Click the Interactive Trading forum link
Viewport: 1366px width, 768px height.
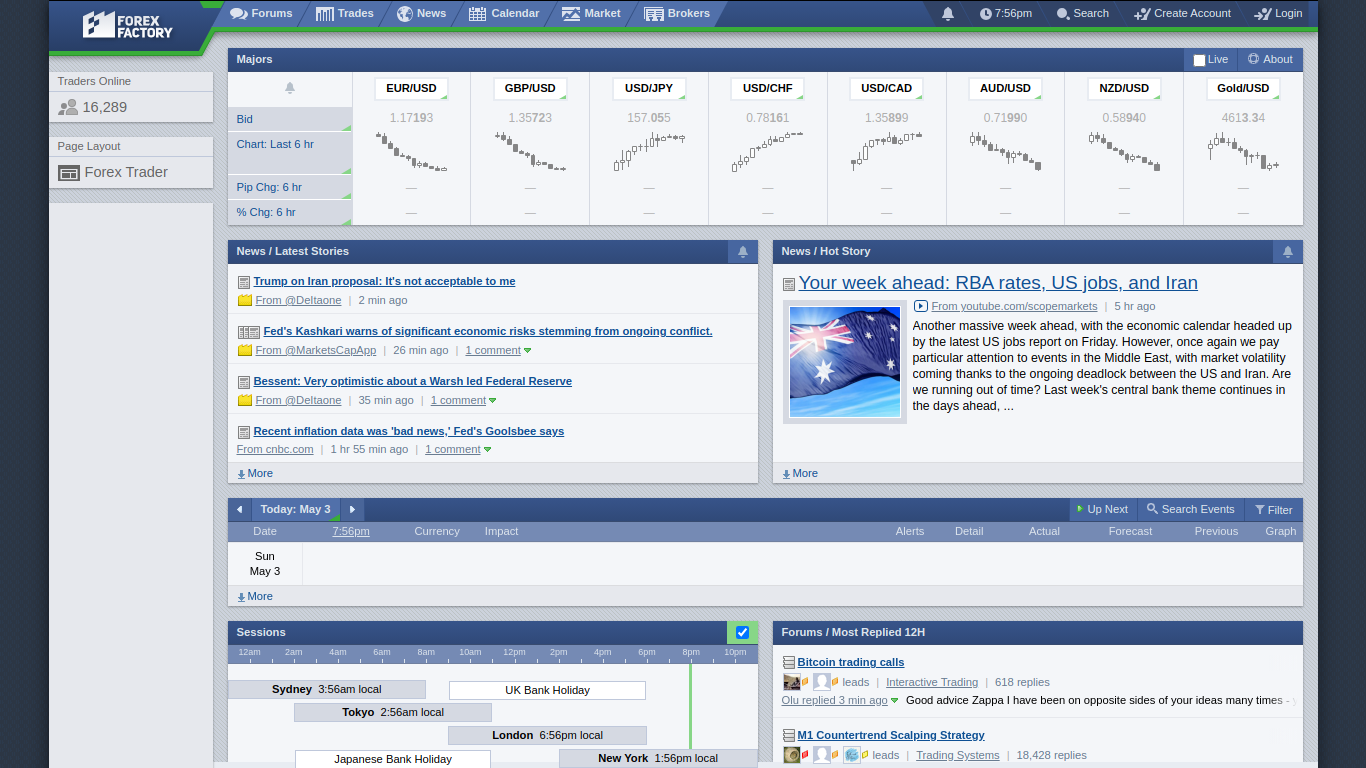pos(932,683)
